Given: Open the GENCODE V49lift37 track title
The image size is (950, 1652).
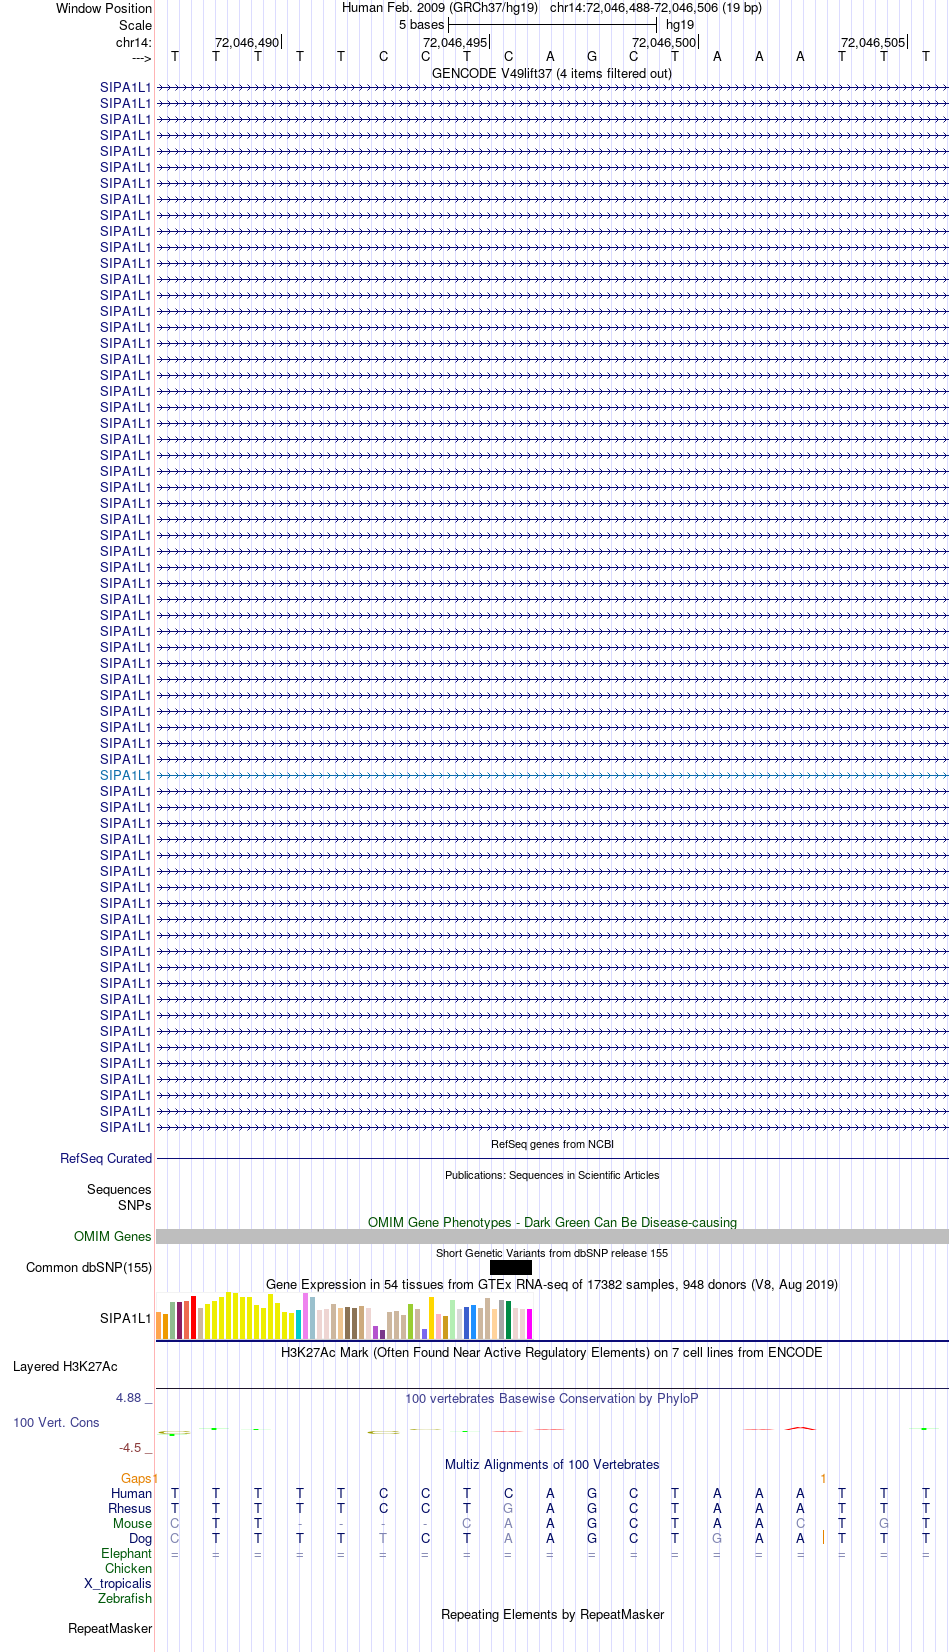Looking at the screenshot, I should (x=552, y=74).
